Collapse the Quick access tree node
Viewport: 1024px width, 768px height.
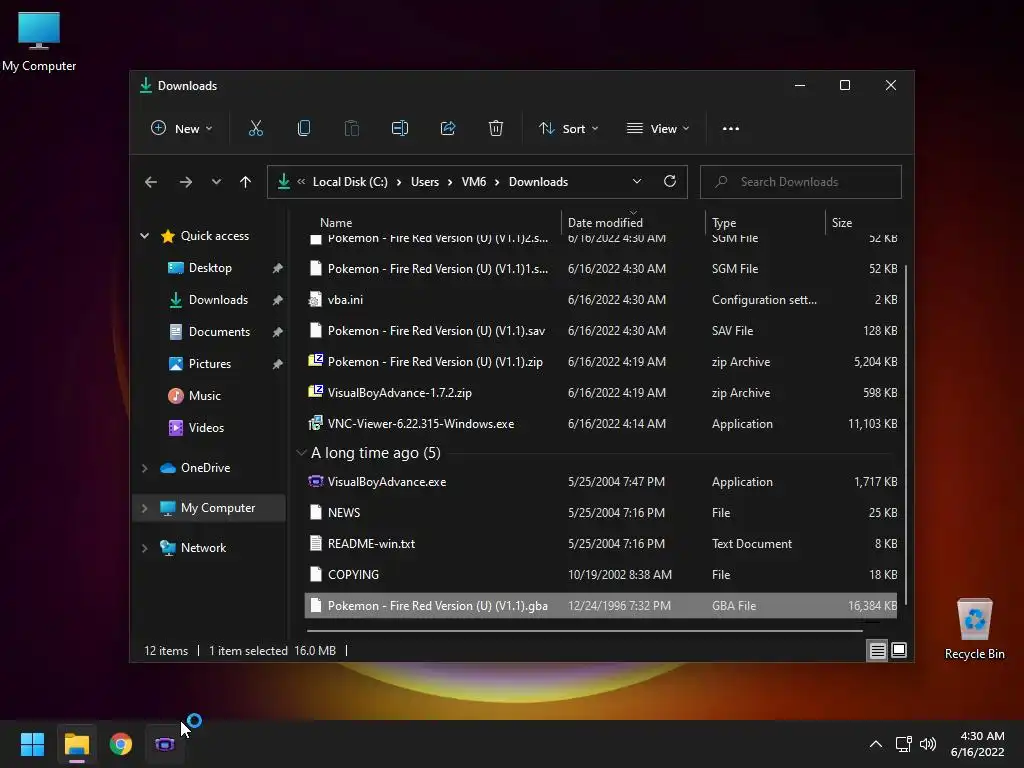click(x=144, y=236)
